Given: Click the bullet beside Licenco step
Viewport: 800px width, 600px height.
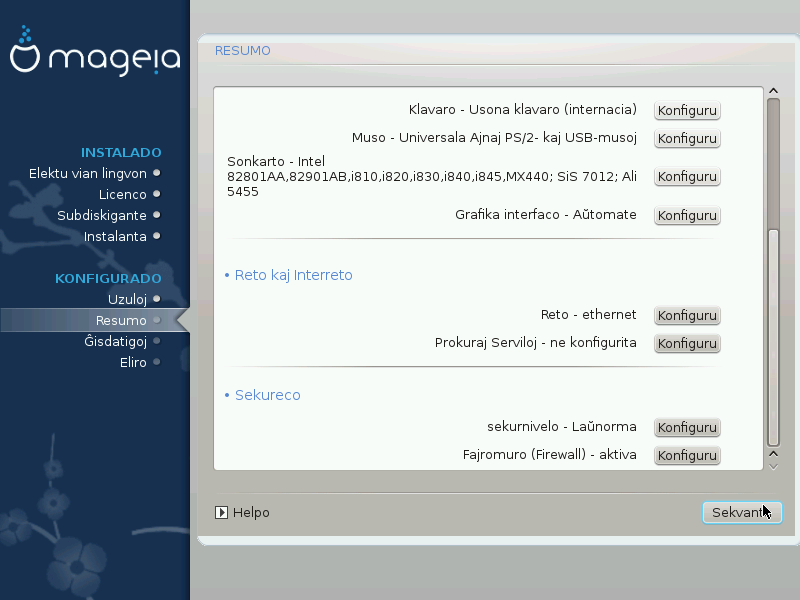Looking at the screenshot, I should [x=157, y=194].
